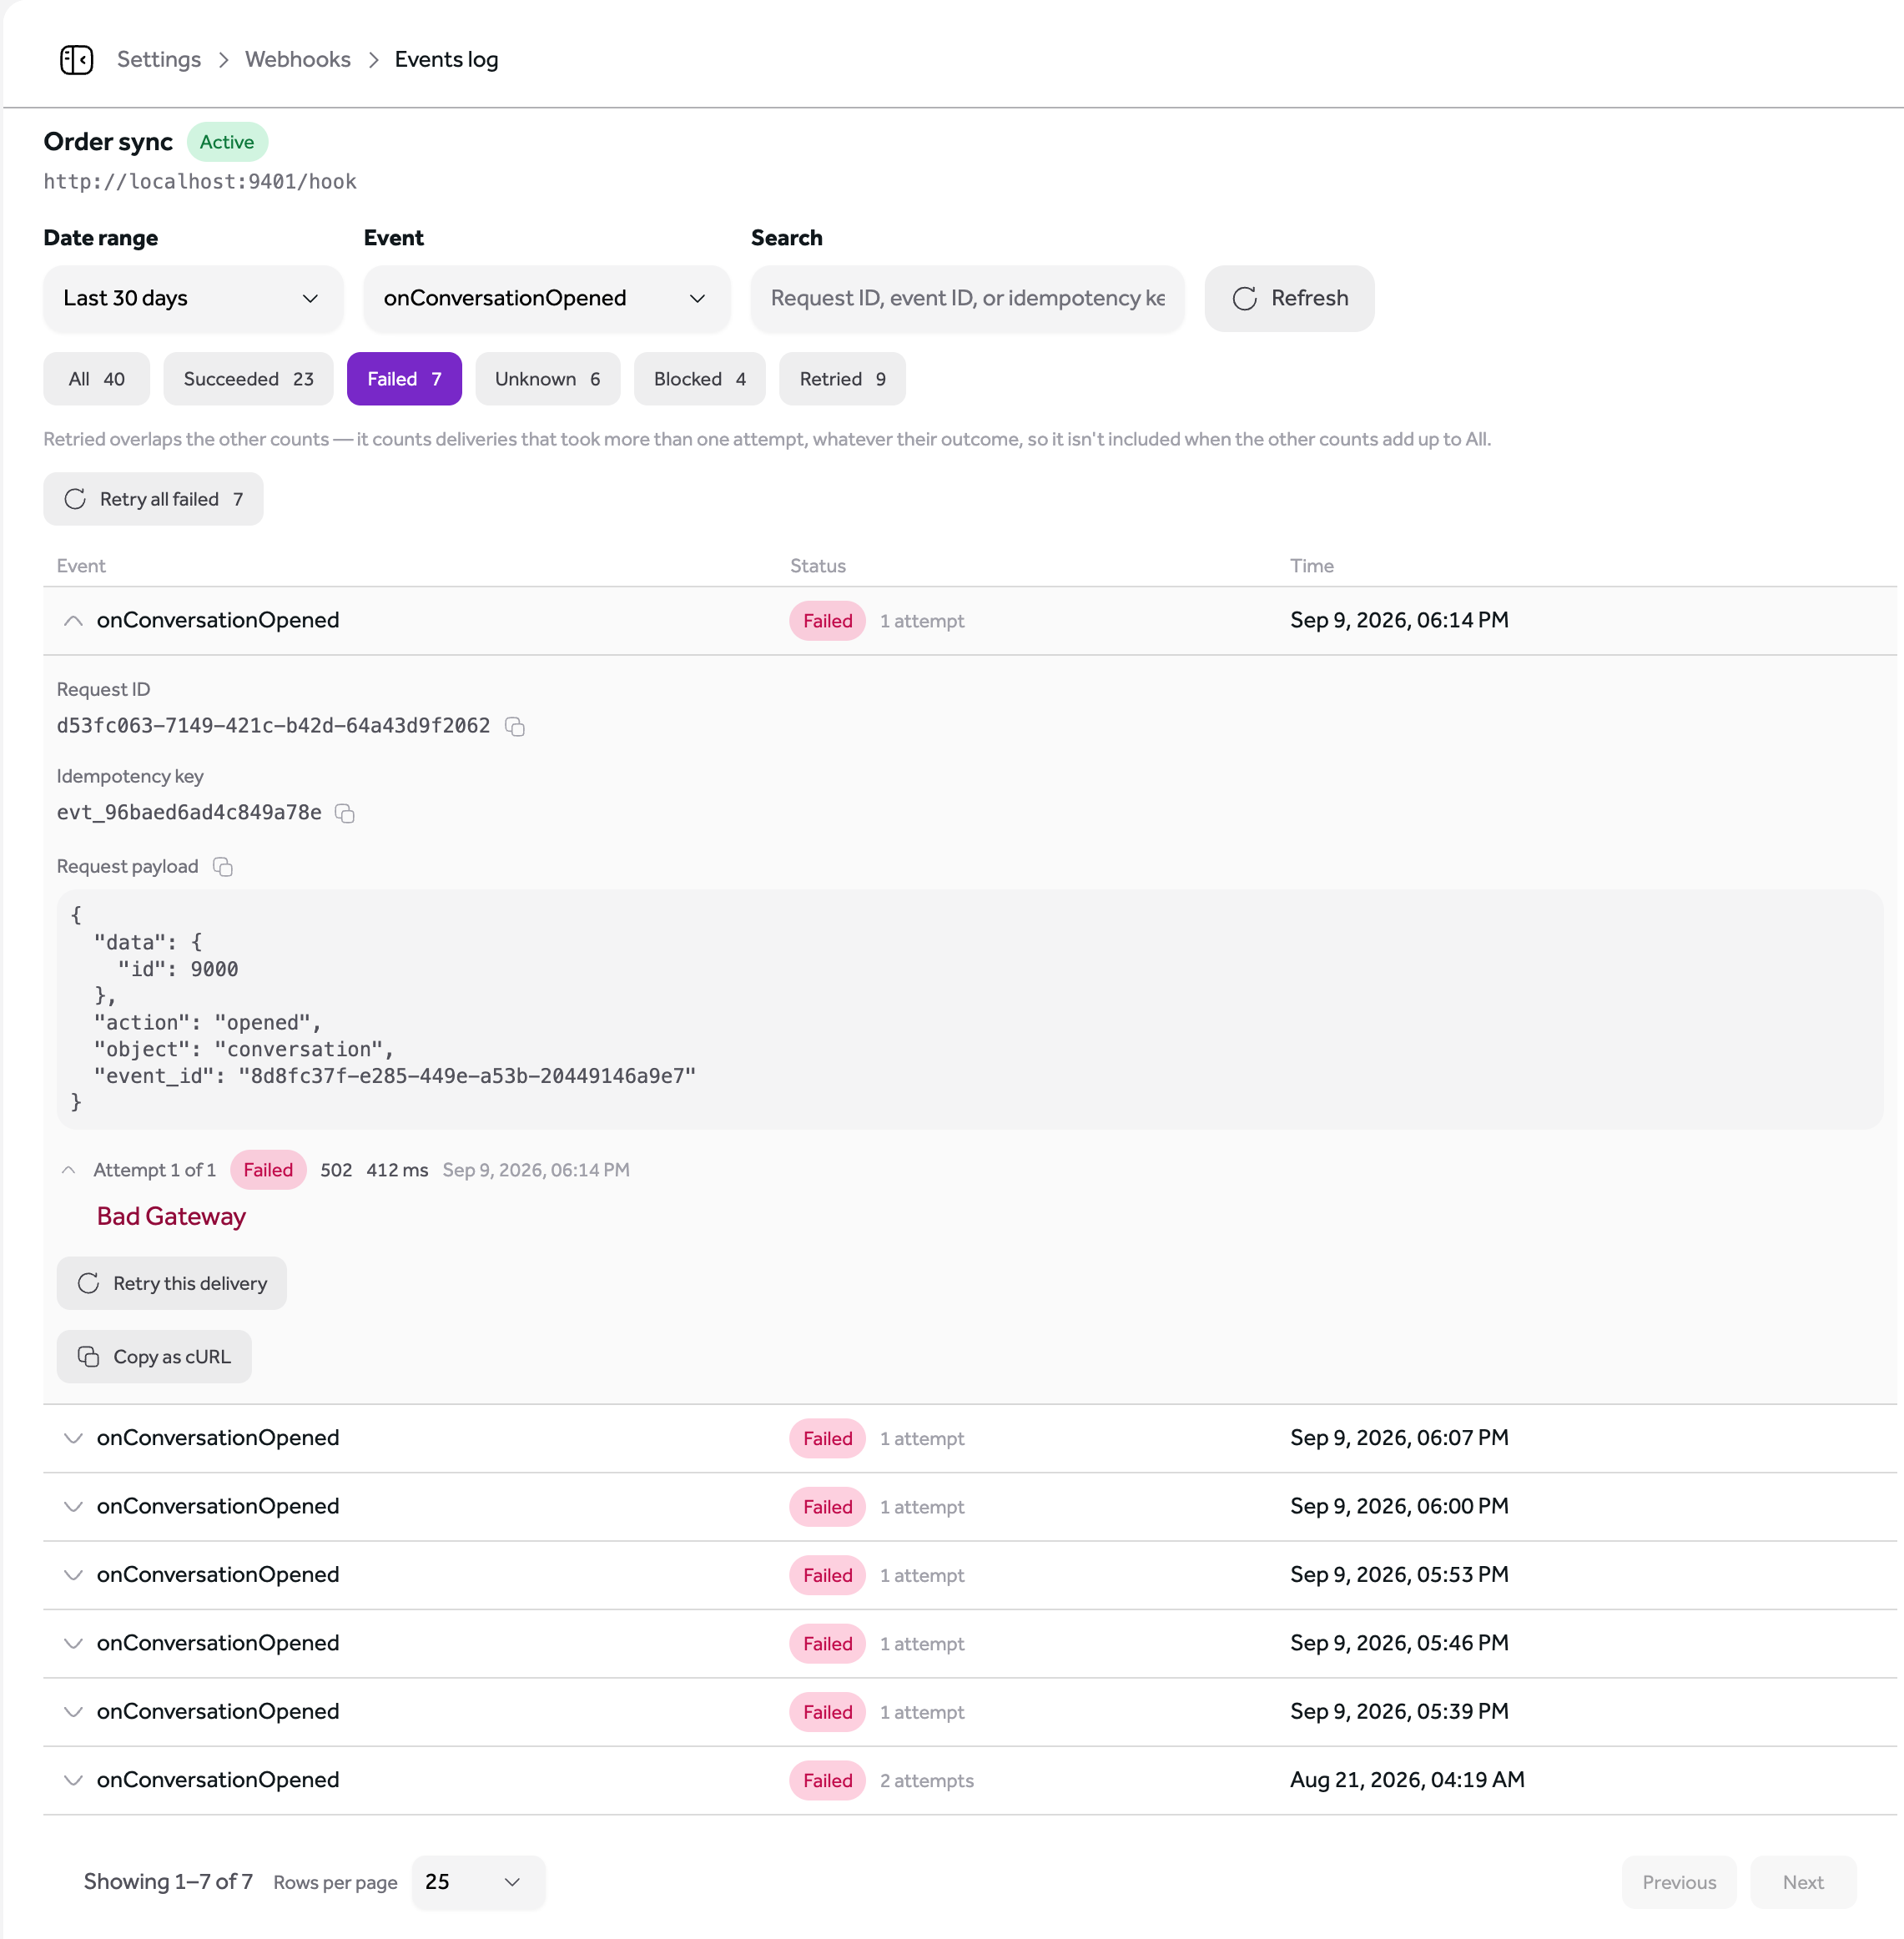The image size is (1904, 1939).
Task: Click the Active status badge
Action: coord(227,142)
